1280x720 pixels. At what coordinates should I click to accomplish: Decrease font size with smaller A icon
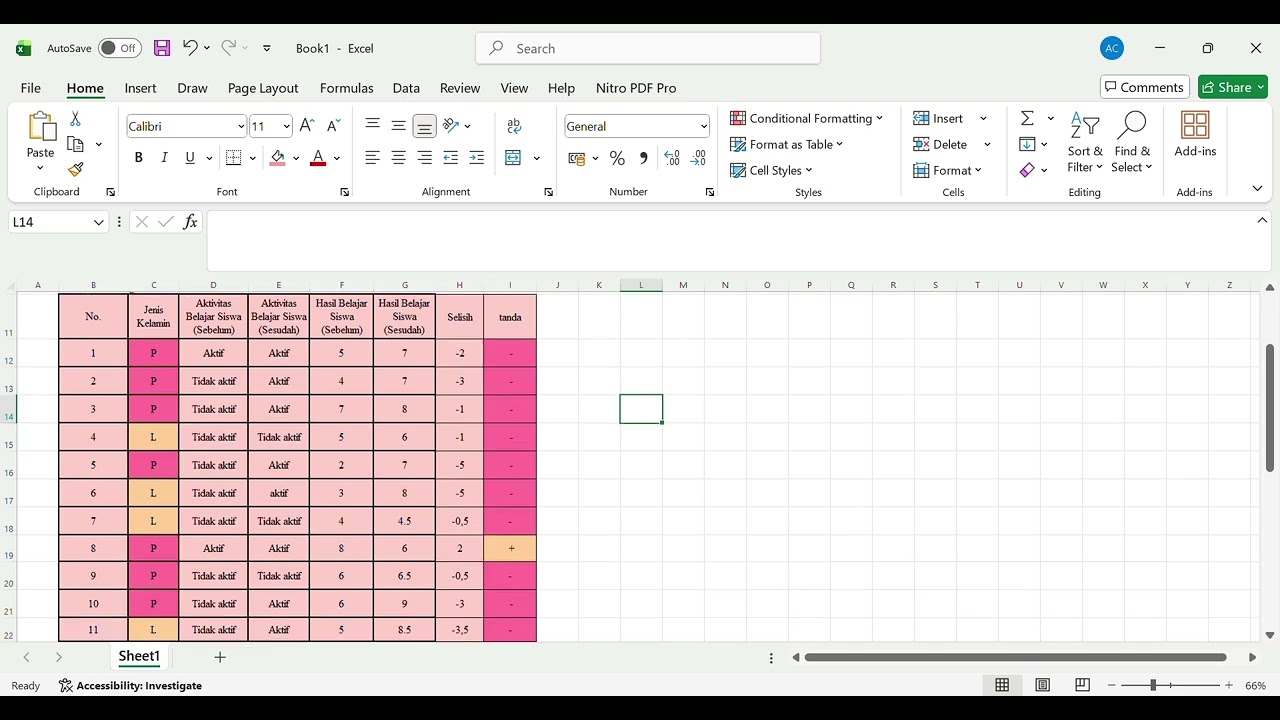333,126
